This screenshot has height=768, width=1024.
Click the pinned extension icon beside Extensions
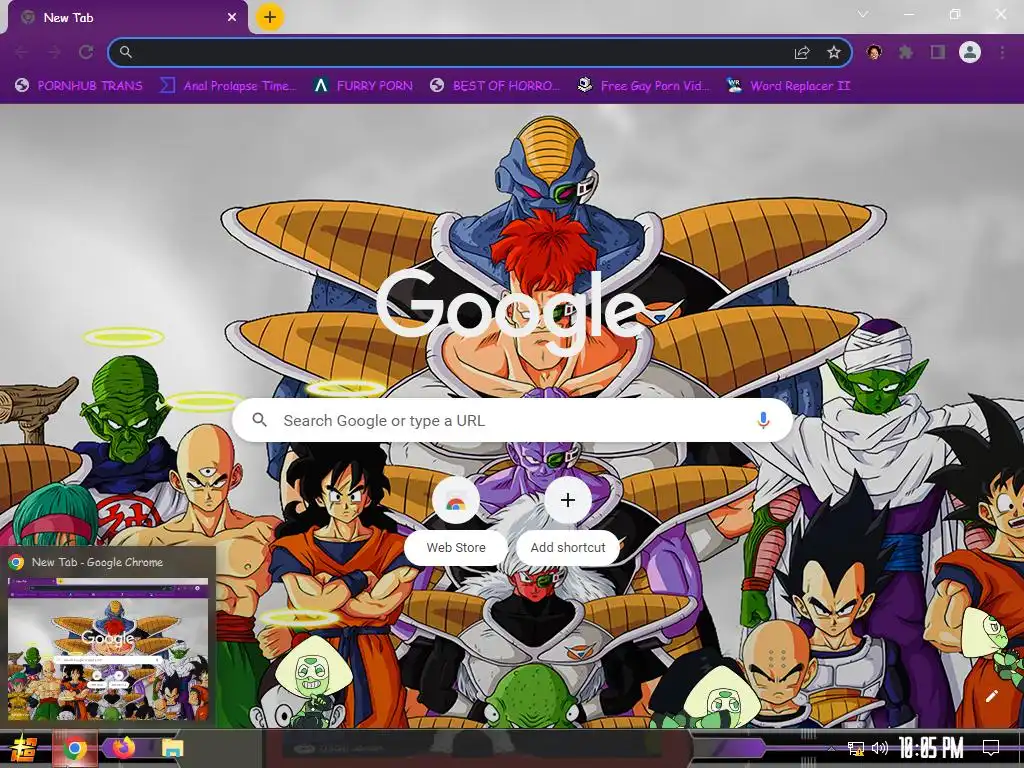click(x=874, y=52)
